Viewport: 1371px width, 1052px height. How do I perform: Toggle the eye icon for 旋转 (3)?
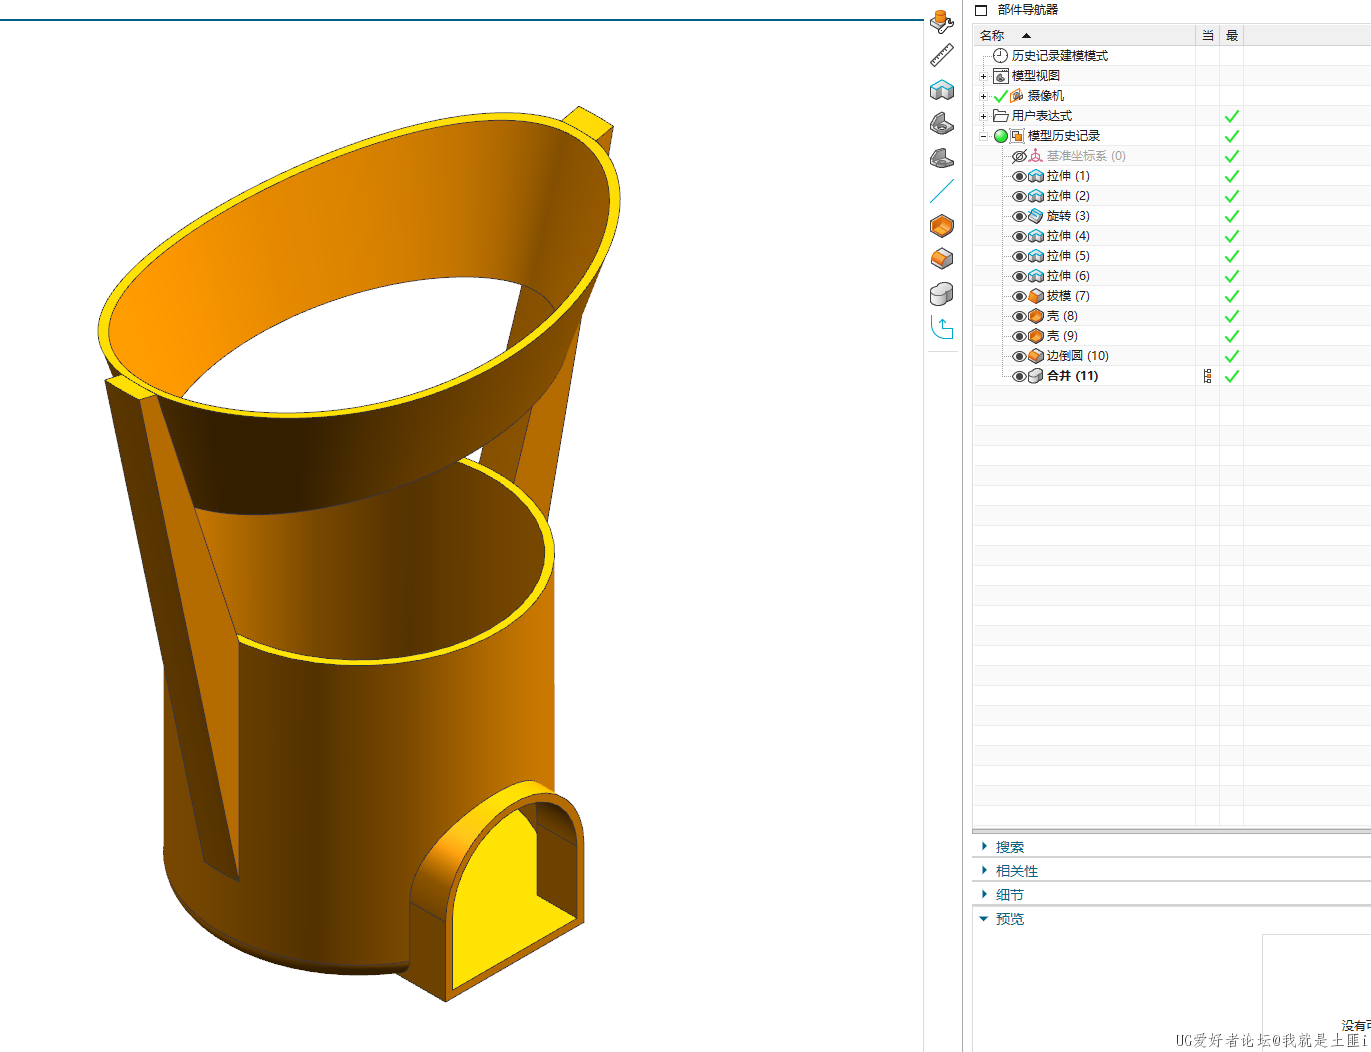pos(1019,216)
